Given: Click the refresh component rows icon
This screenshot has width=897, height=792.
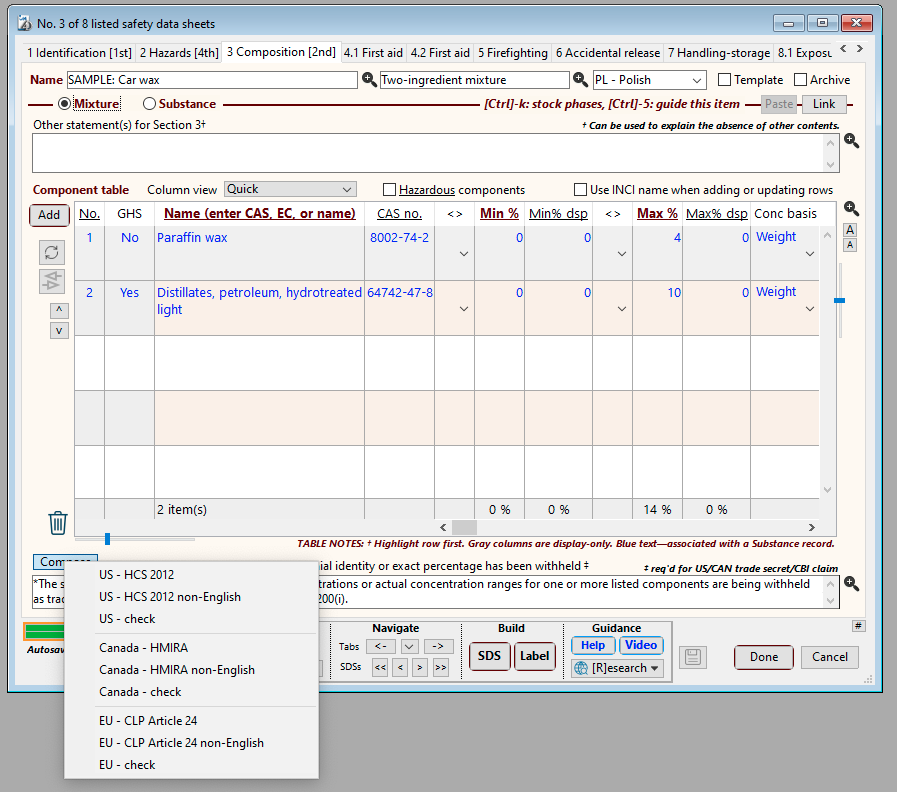Looking at the screenshot, I should [x=51, y=252].
